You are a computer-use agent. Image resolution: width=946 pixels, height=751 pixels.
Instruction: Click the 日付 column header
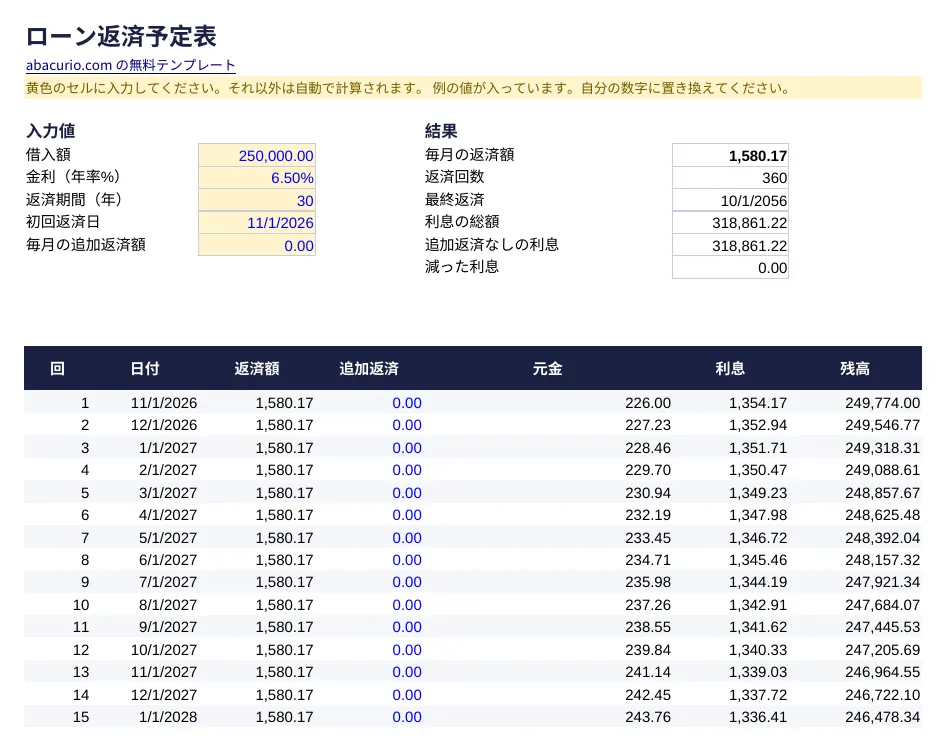(x=145, y=369)
